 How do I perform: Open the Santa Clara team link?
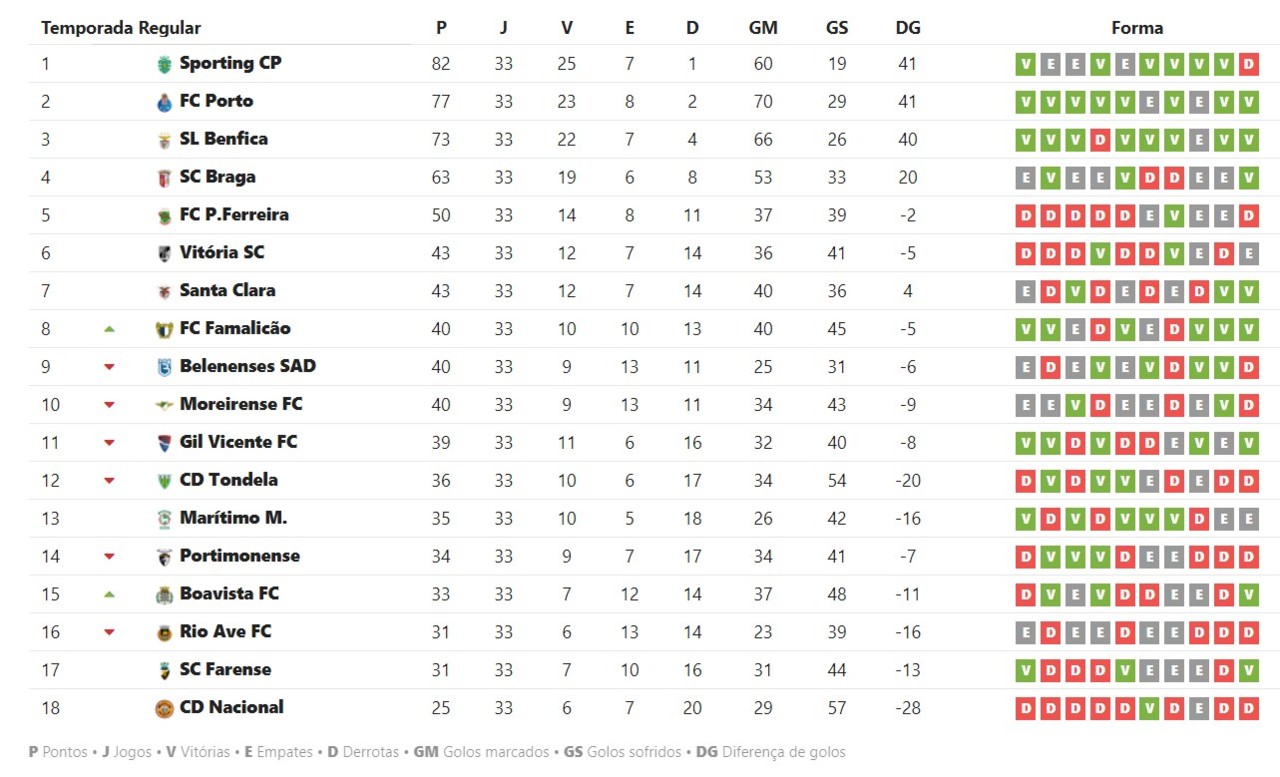(x=227, y=291)
